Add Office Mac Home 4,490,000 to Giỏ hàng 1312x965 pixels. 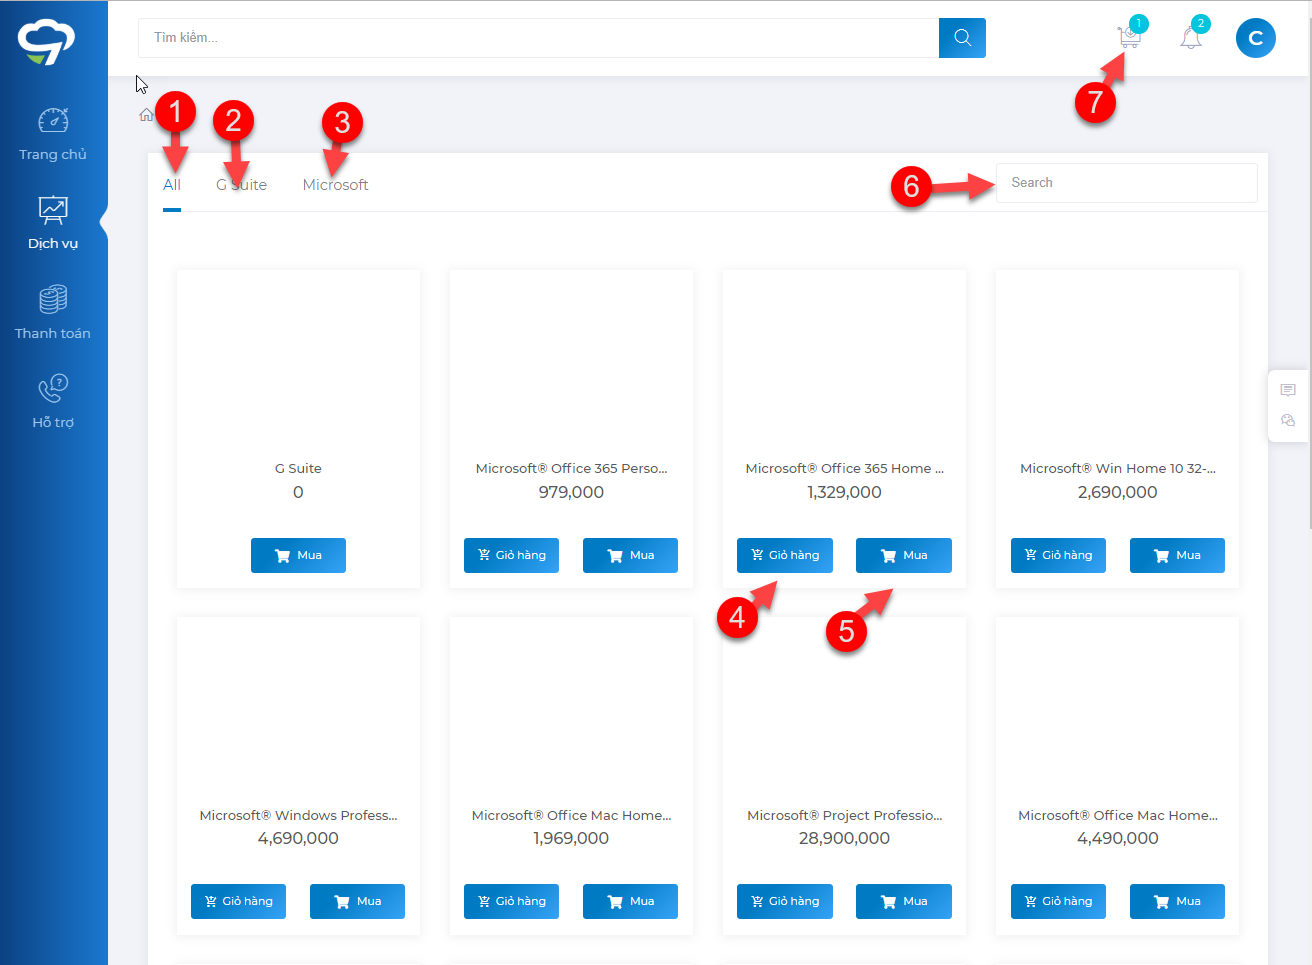[x=1058, y=901]
